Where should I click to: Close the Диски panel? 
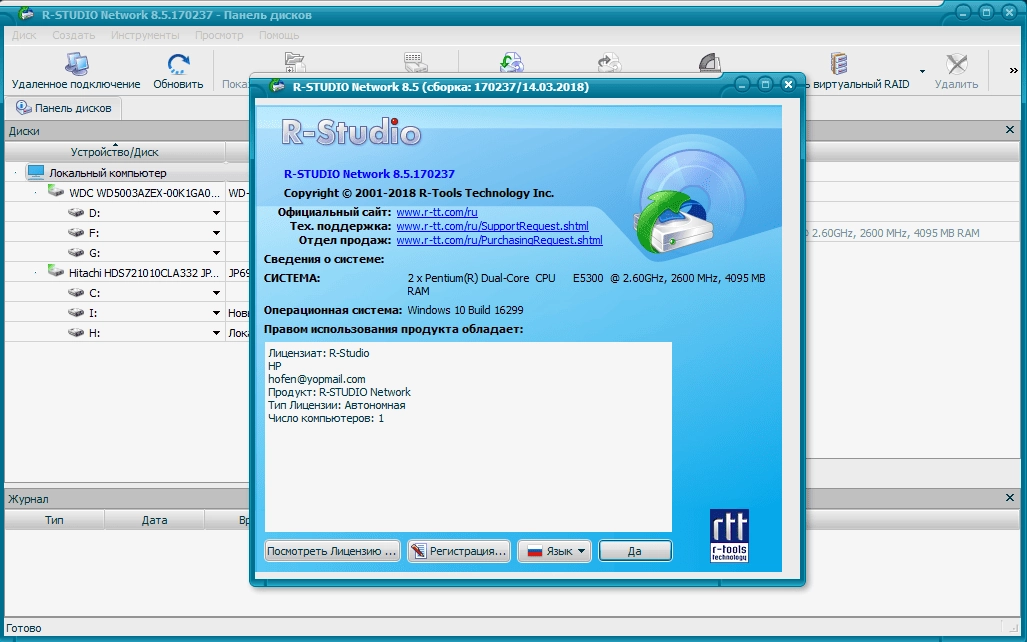coord(1009,130)
